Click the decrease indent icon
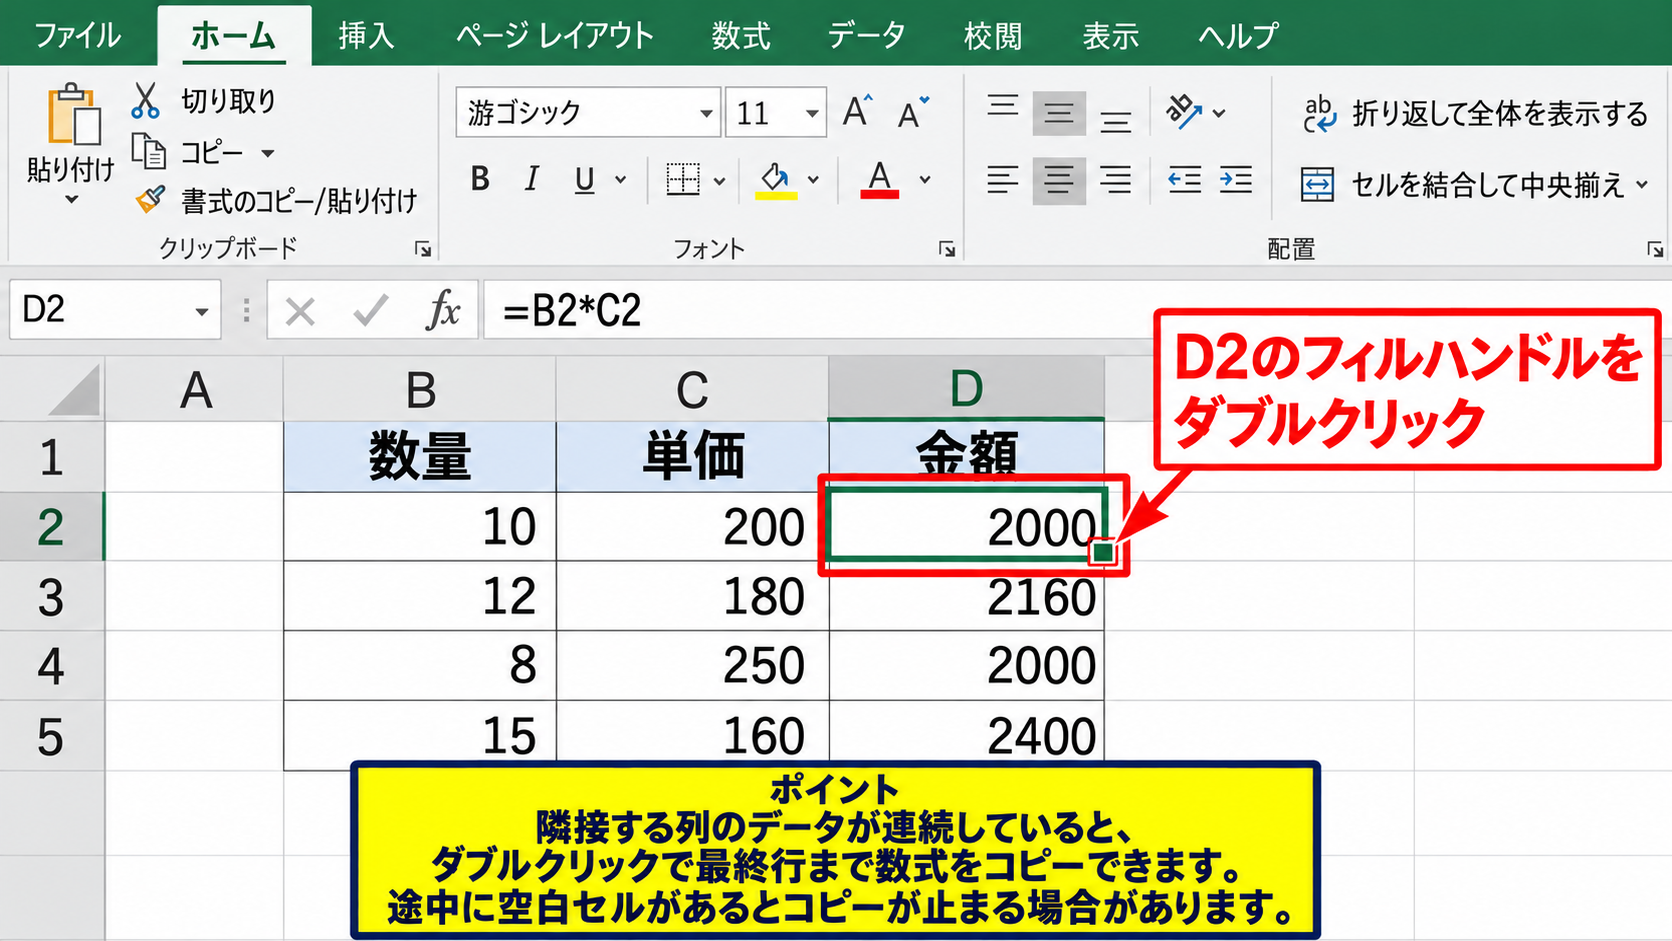1672x941 pixels. (x=1185, y=180)
